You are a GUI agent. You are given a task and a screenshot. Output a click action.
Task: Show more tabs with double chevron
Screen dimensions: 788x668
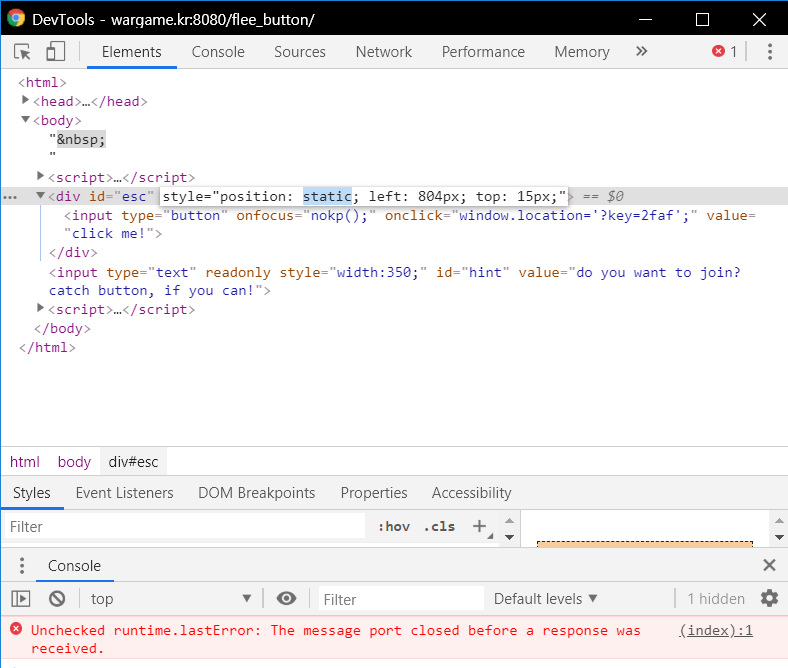pos(641,51)
